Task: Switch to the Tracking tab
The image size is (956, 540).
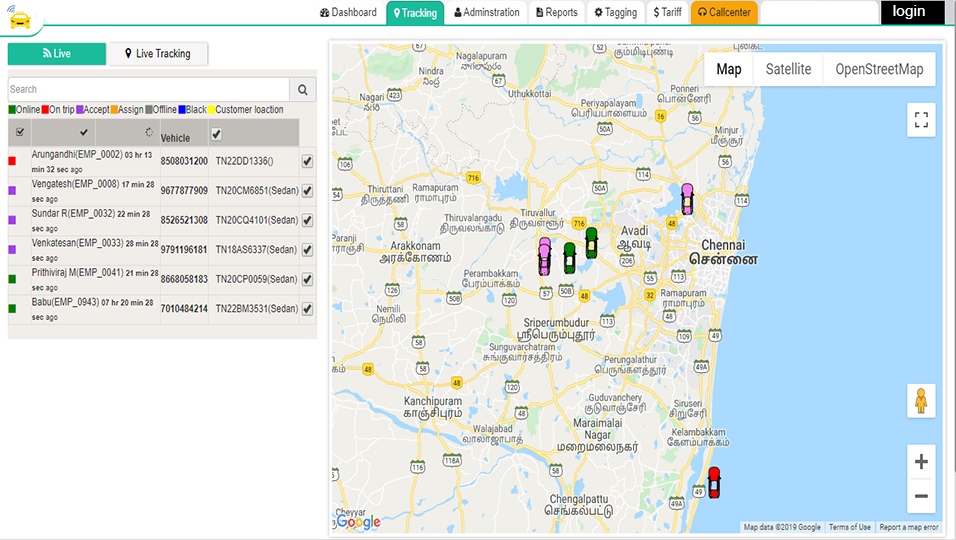Action: coord(415,13)
